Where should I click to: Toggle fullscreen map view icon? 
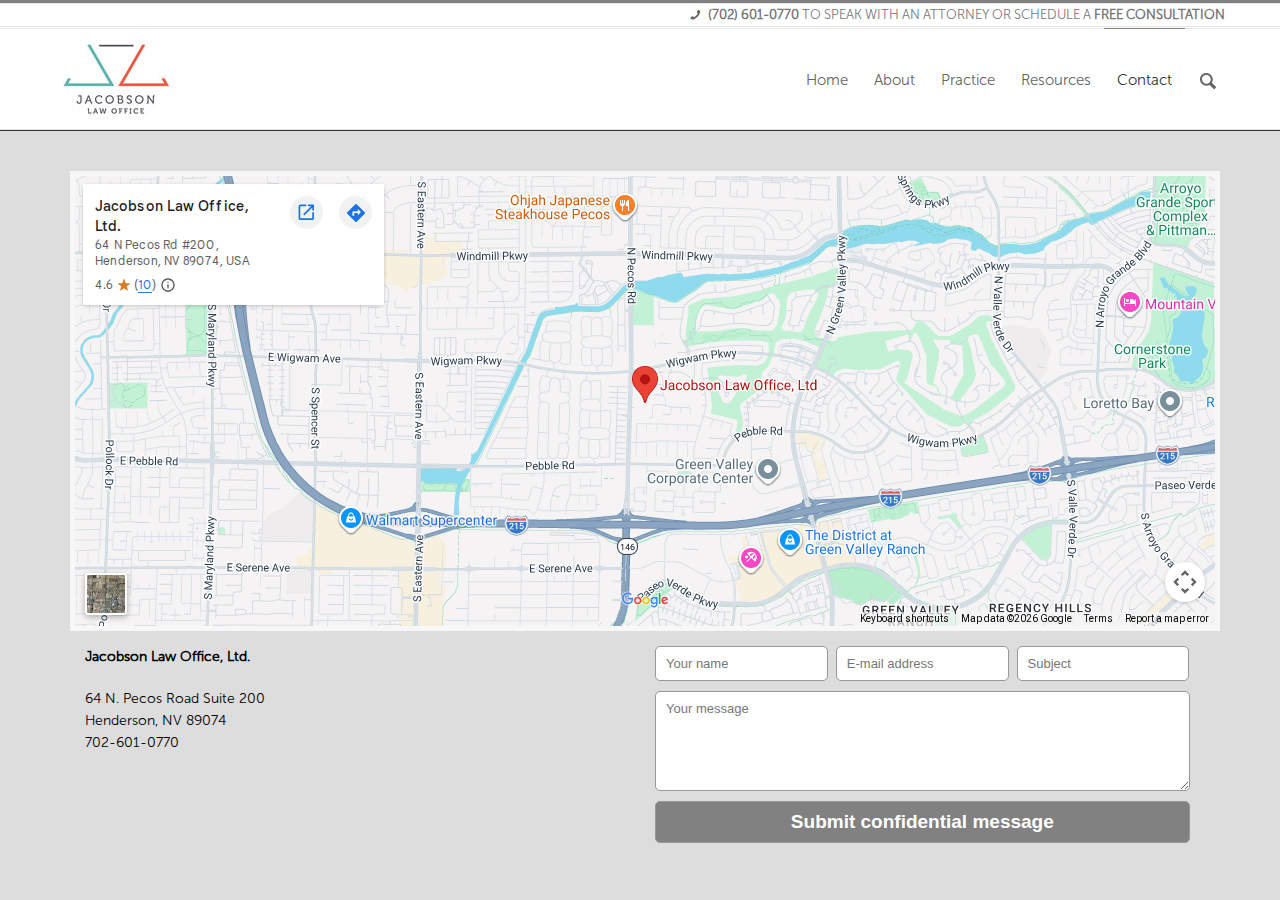click(1185, 582)
